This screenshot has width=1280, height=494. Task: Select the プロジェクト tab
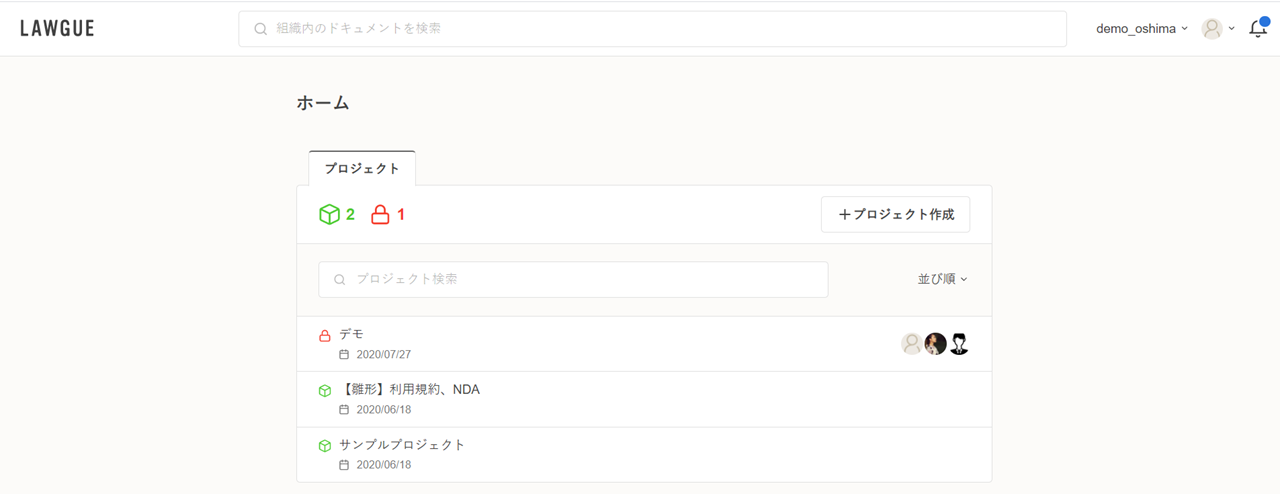click(x=362, y=168)
